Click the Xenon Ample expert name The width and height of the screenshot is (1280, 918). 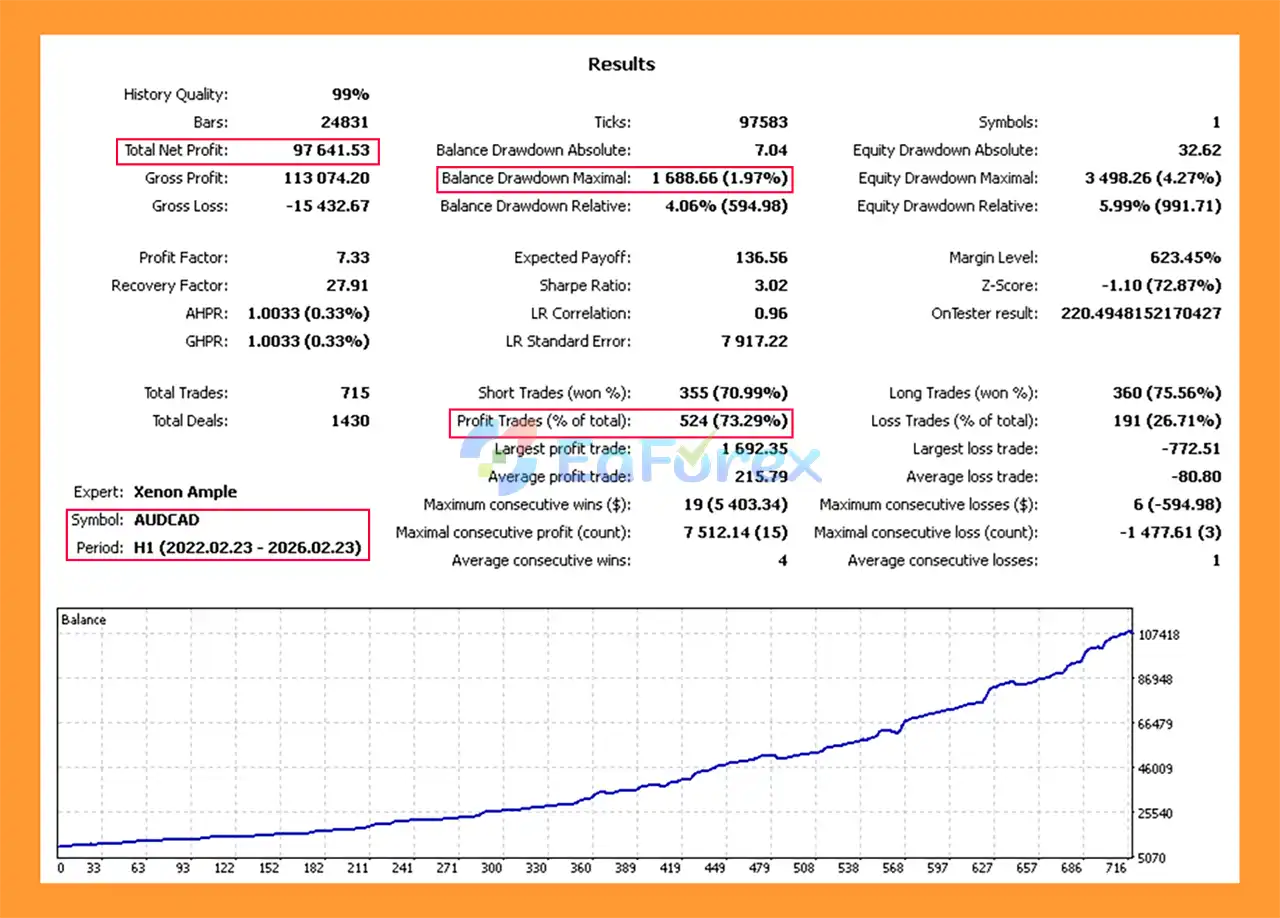(x=185, y=492)
